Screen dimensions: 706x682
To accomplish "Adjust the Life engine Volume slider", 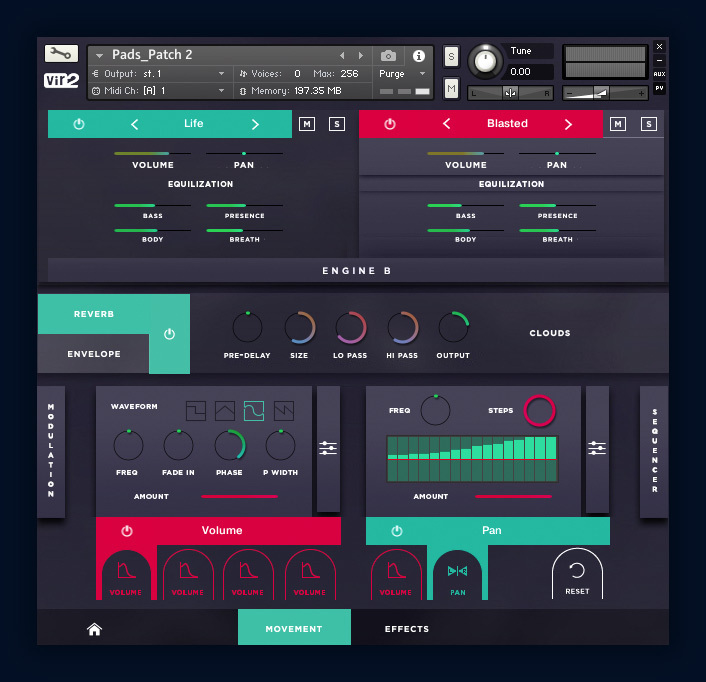I will pos(153,154).
